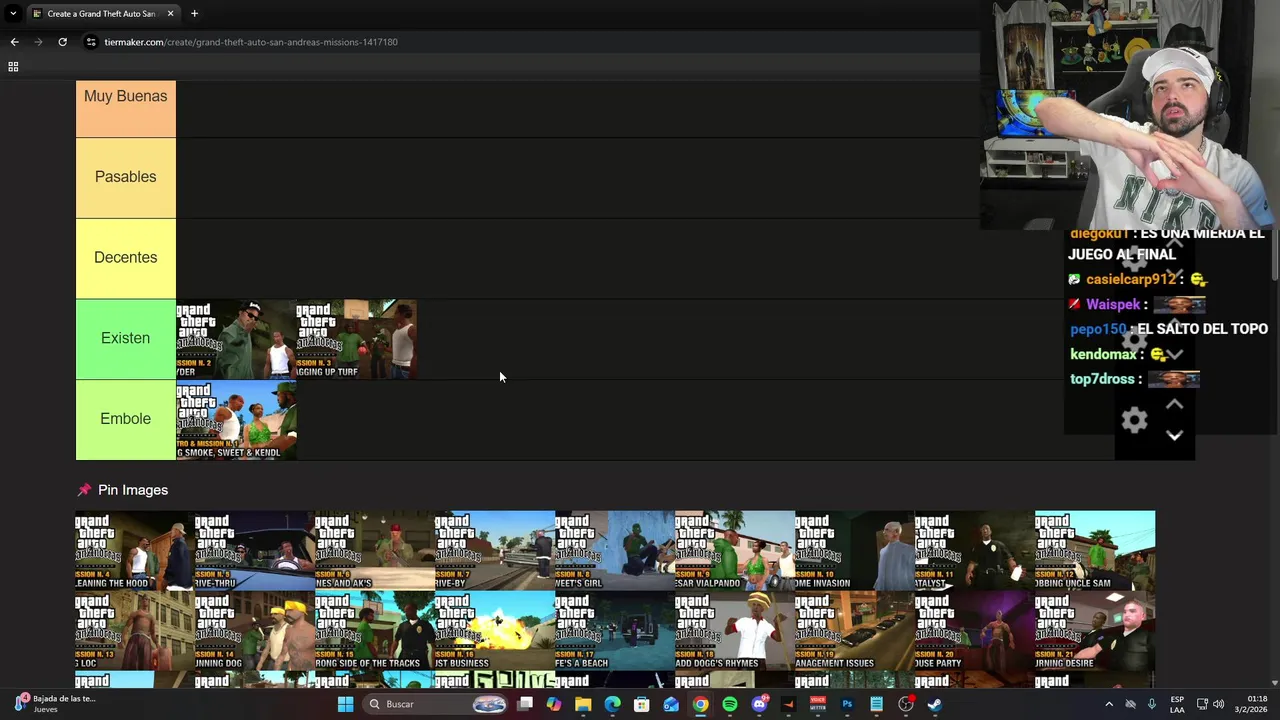Open settings gear for Embole tier row

pos(1134,420)
